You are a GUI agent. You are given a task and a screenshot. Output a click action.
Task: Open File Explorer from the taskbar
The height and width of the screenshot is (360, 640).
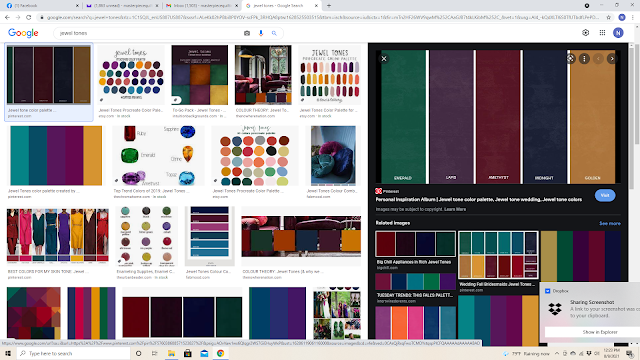[x=171, y=353]
